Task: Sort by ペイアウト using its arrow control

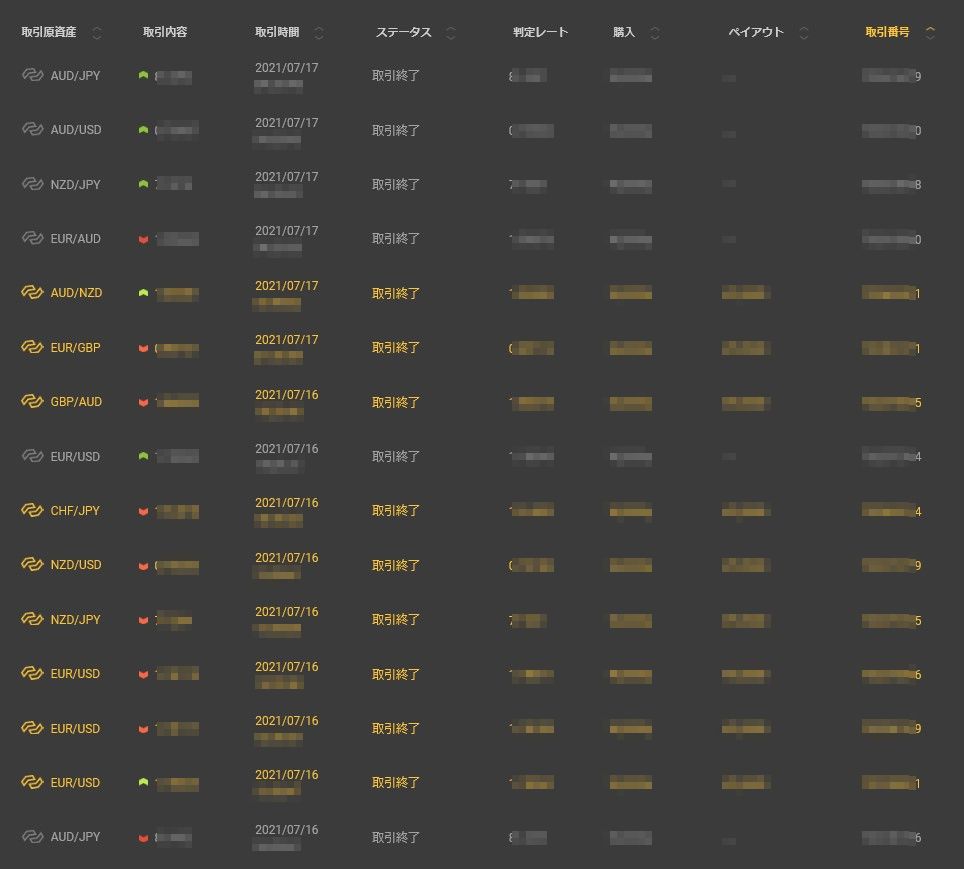Action: pos(804,33)
